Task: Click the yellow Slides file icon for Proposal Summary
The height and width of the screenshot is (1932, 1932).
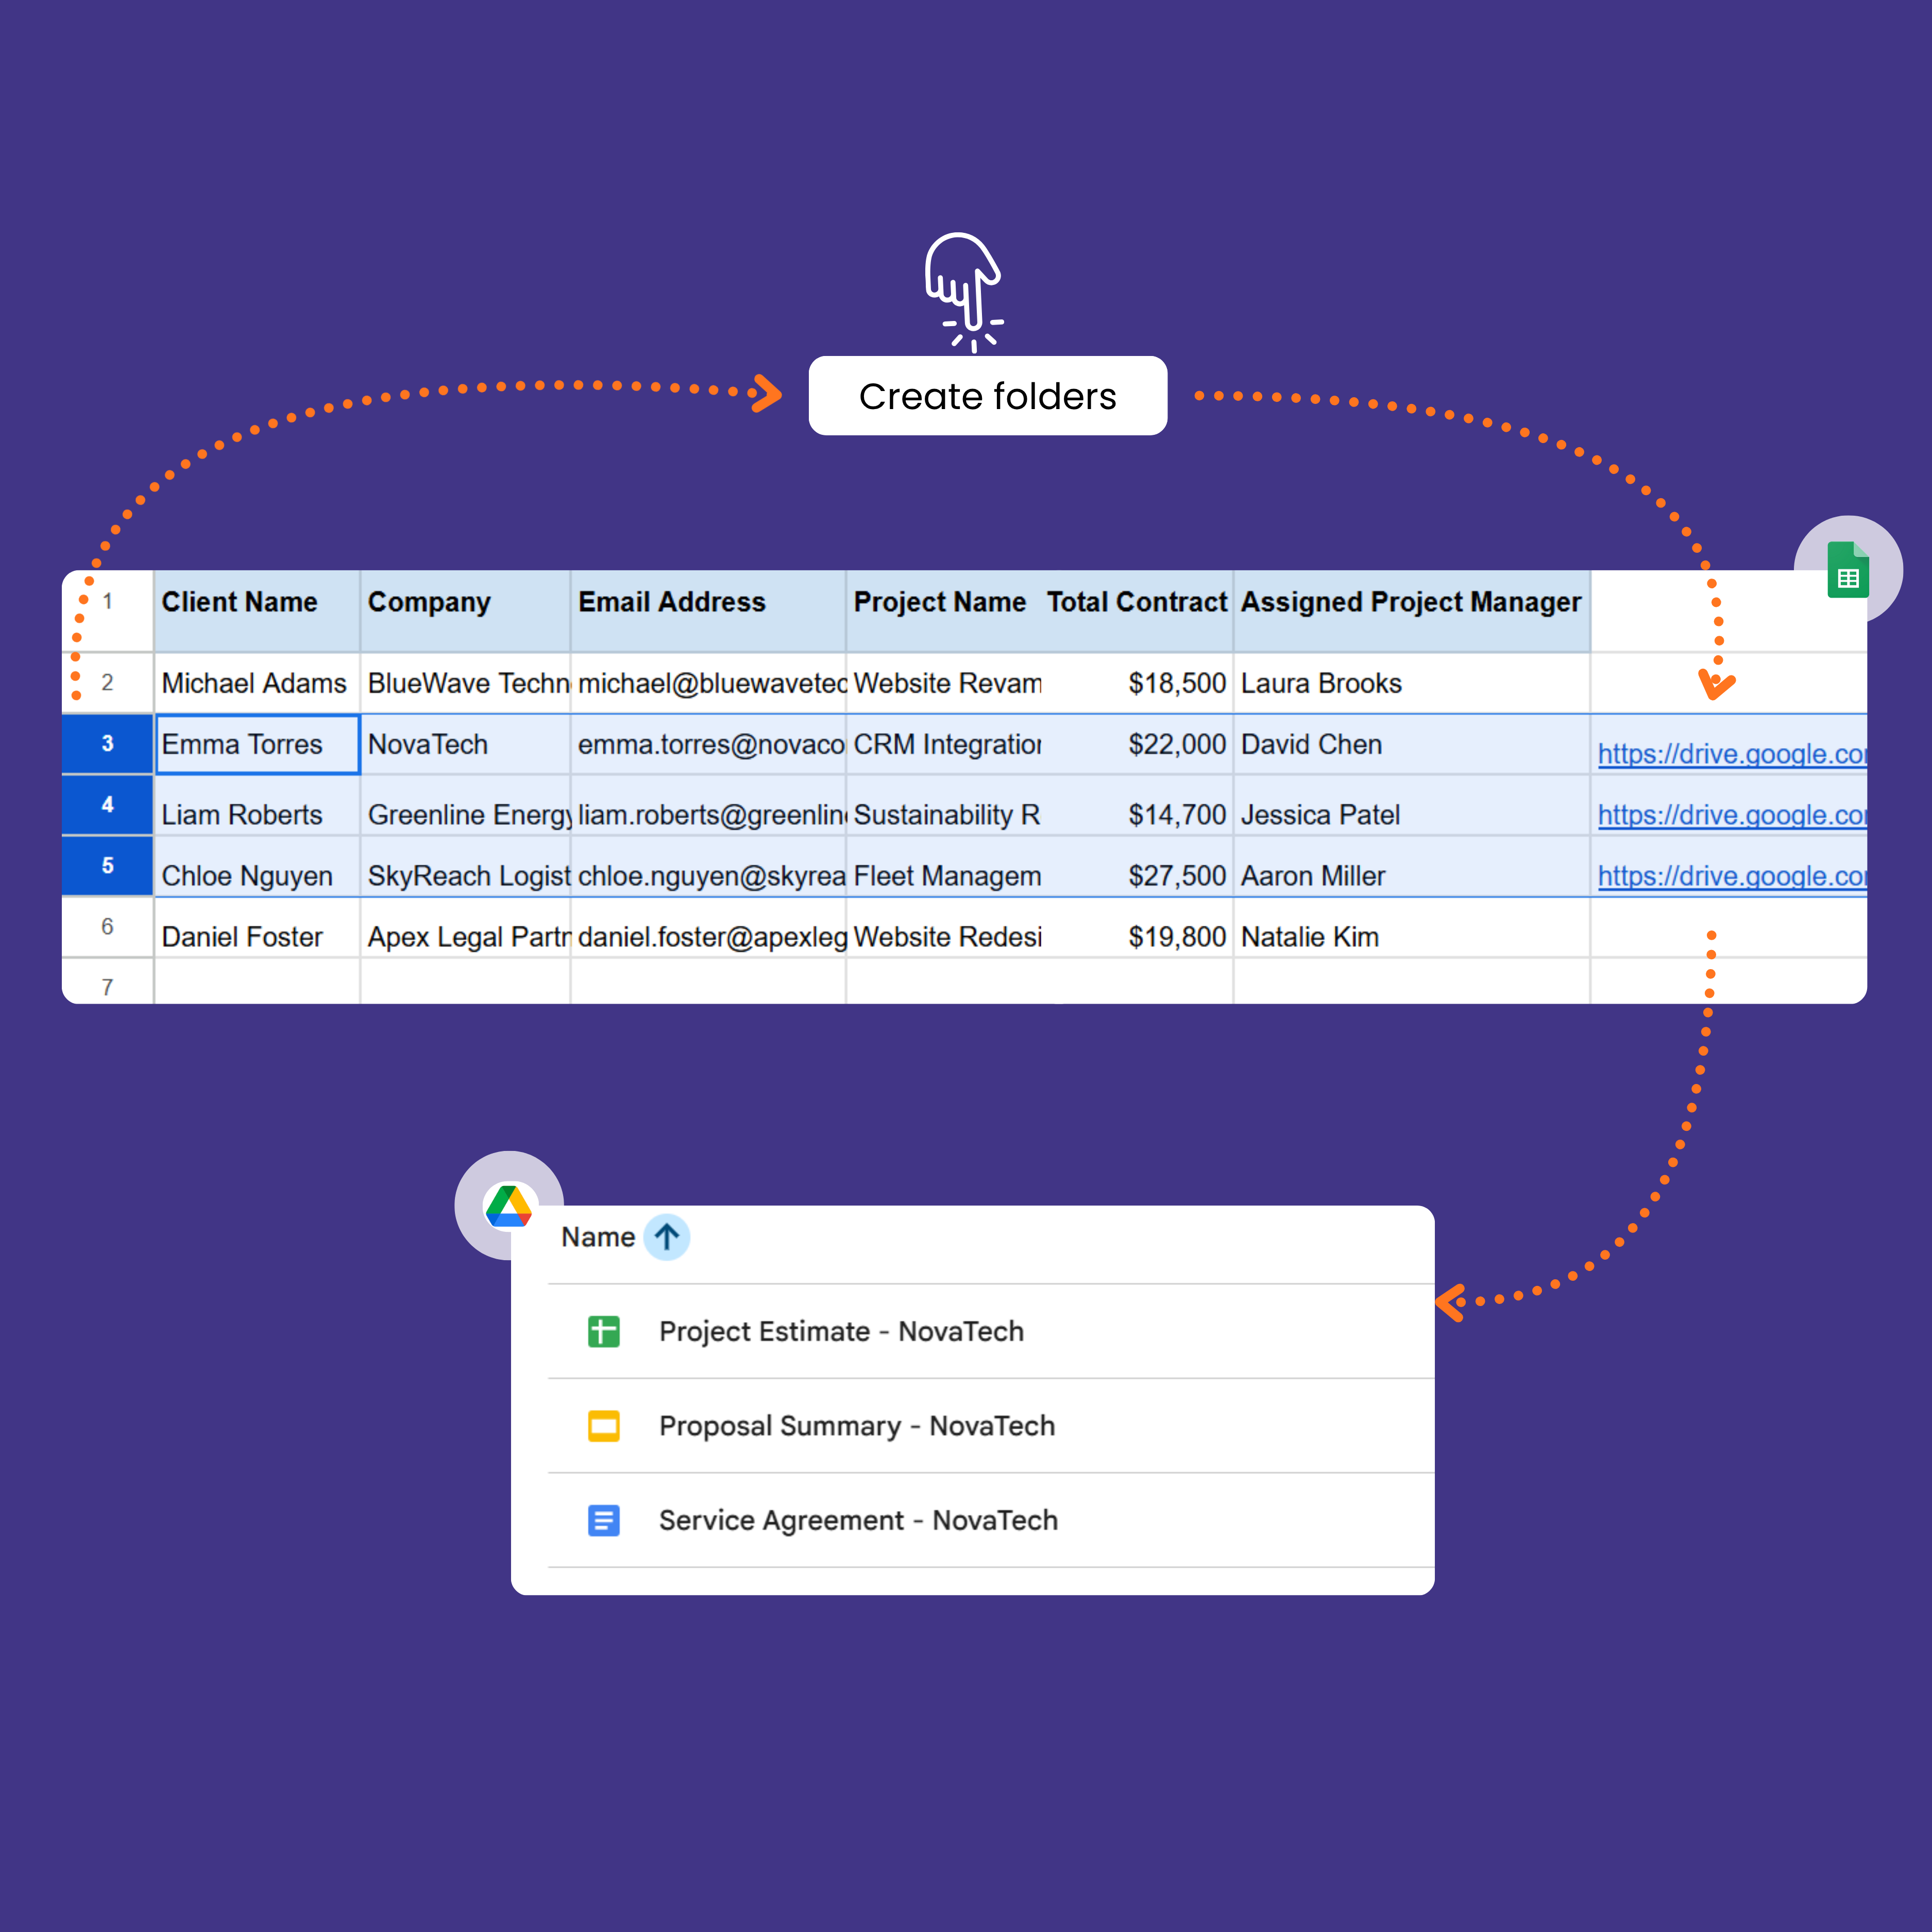Action: [603, 1425]
